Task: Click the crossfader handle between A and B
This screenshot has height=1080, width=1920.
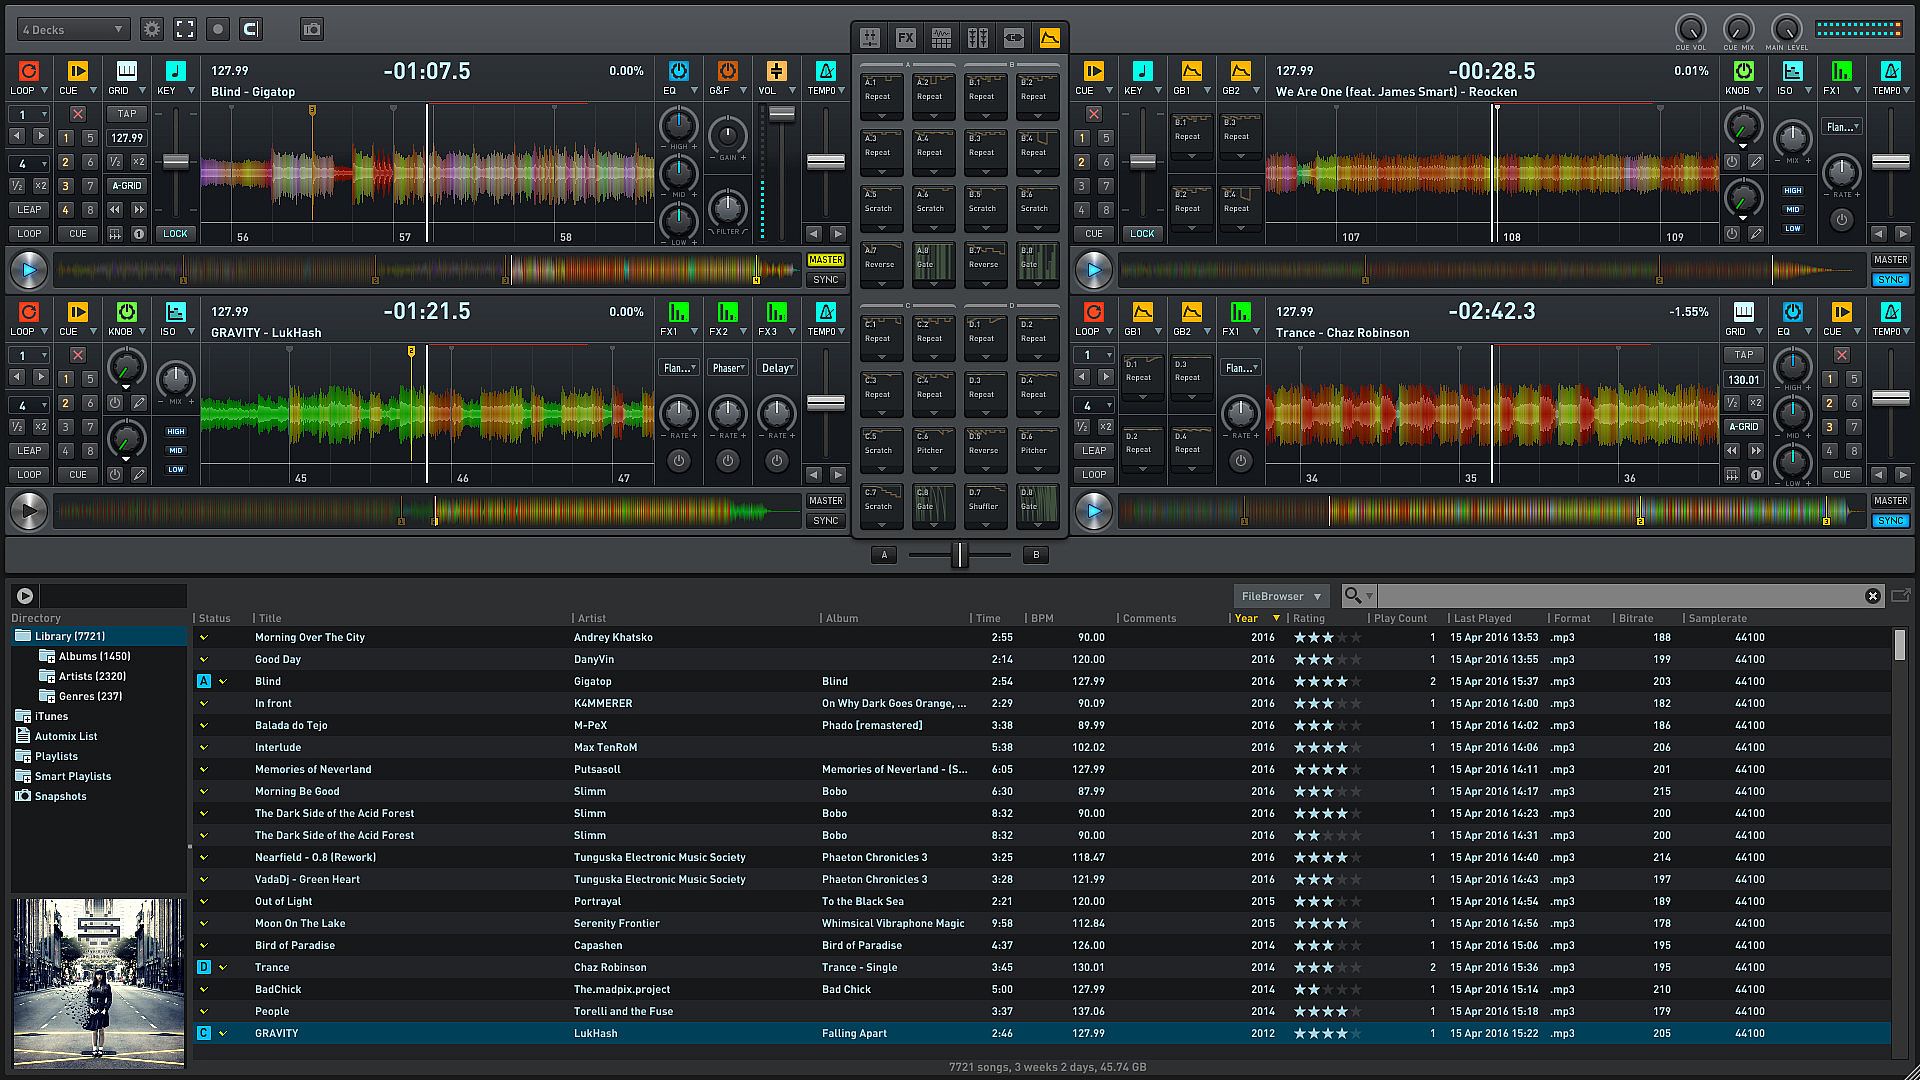Action: point(959,555)
